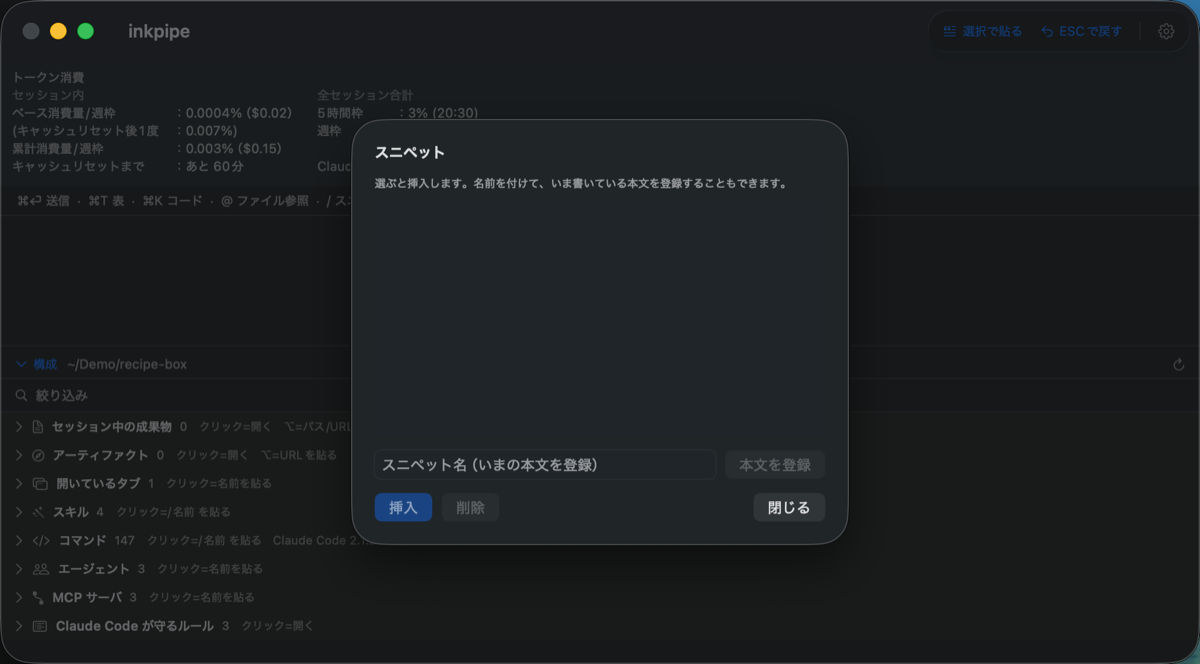Expand the MCP サーバ row
1200x664 pixels.
coord(19,597)
